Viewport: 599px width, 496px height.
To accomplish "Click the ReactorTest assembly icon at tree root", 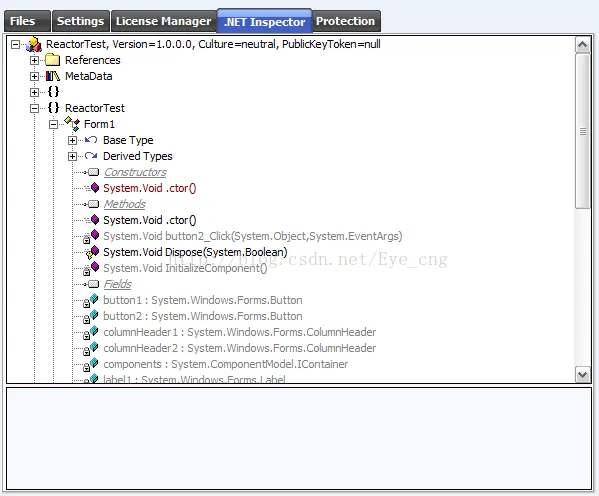I will 34,44.
